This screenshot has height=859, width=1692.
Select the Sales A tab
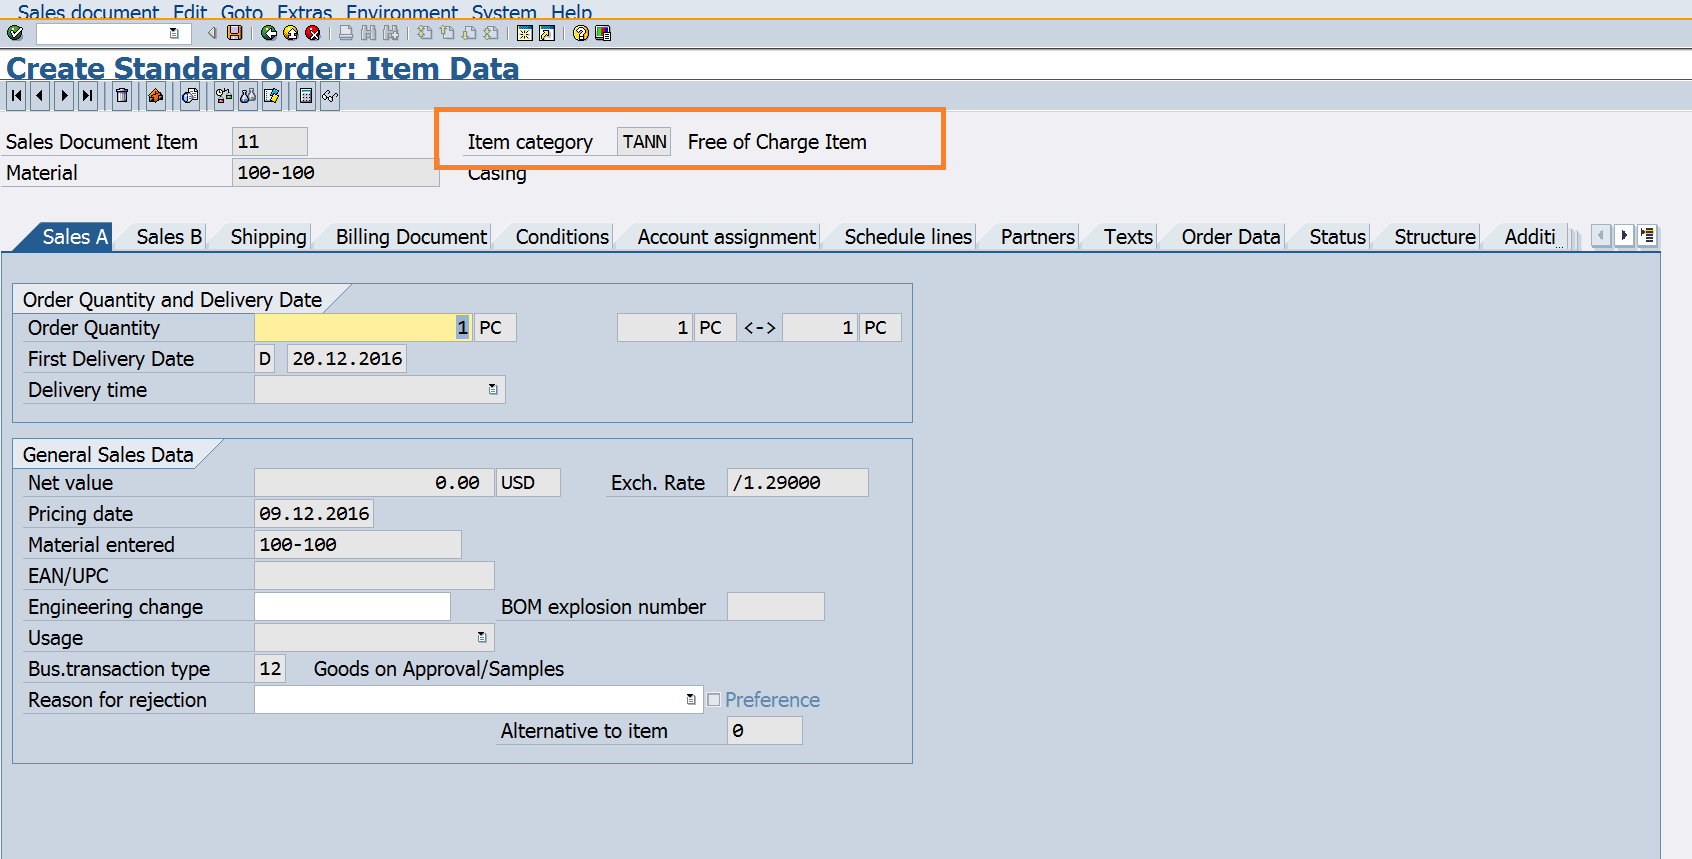click(x=74, y=237)
